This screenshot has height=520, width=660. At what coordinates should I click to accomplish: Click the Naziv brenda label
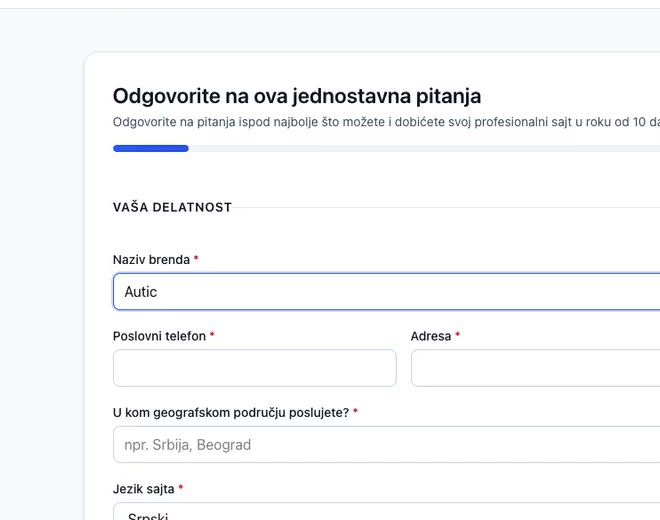coord(152,259)
